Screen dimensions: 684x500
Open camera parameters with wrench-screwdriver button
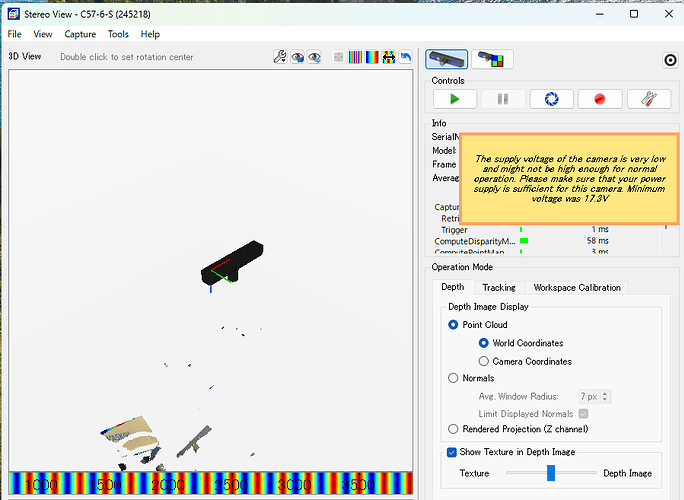pyautogui.click(x=649, y=99)
